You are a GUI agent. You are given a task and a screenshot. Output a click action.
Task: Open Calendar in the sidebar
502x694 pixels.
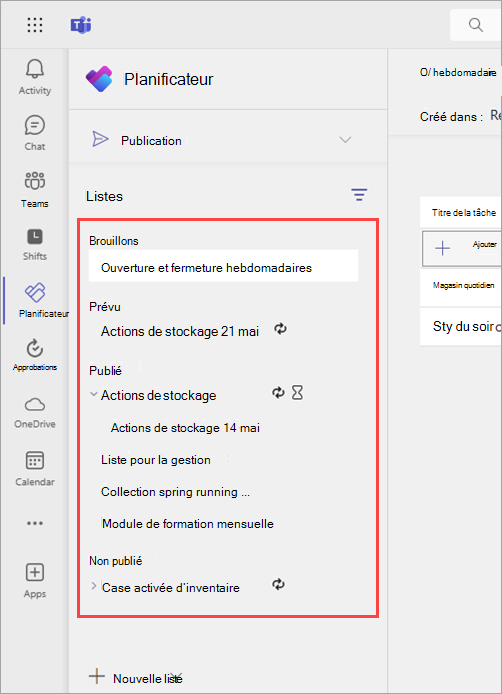[35, 469]
